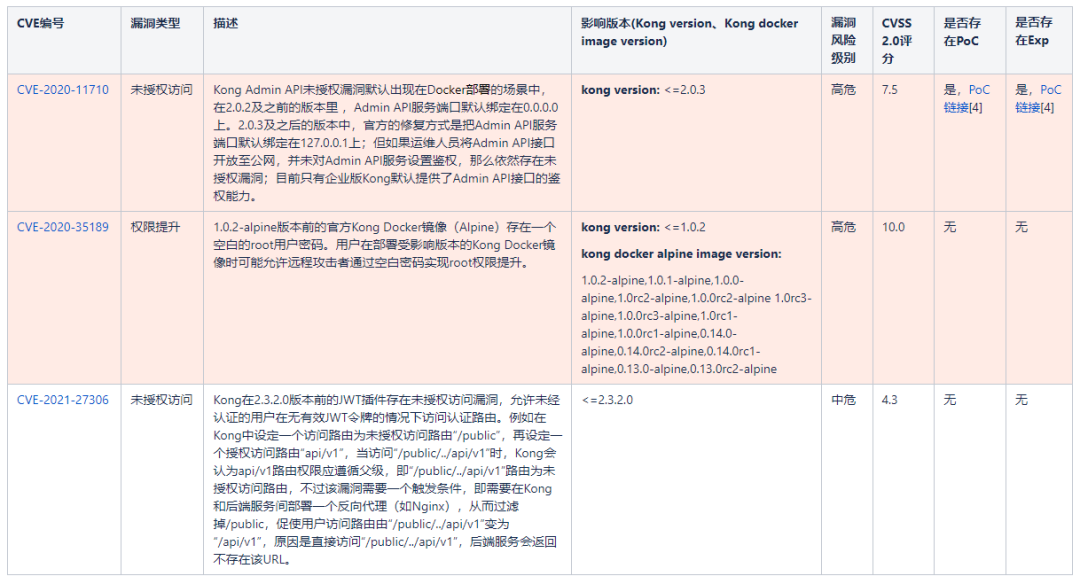Click the alpine image version list
The width and height of the screenshot is (1080, 584).
click(696, 324)
